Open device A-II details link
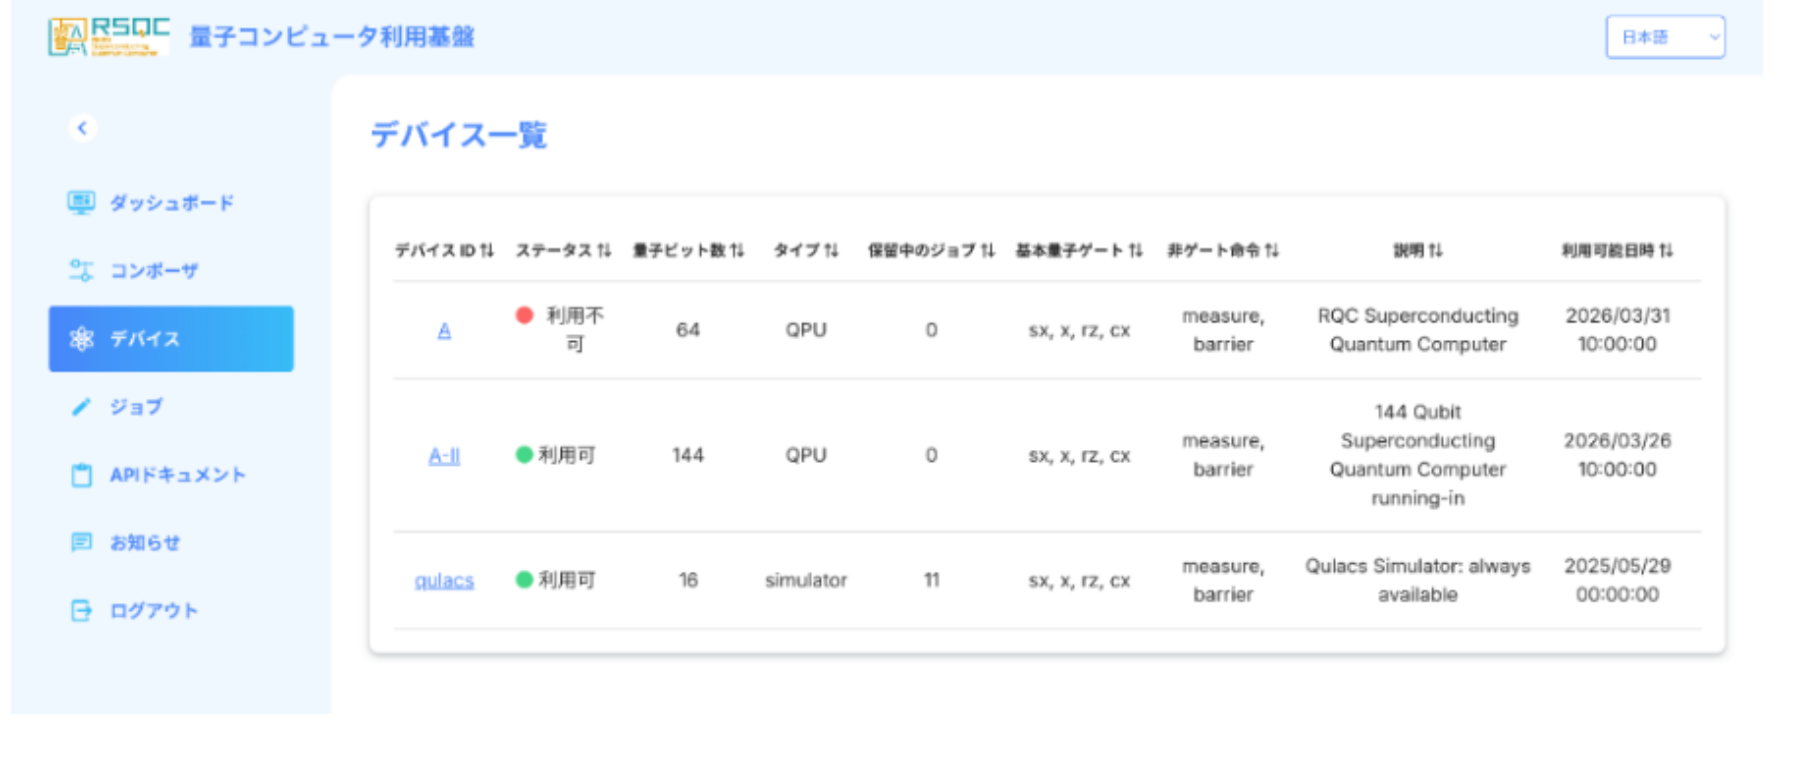 pyautogui.click(x=444, y=456)
